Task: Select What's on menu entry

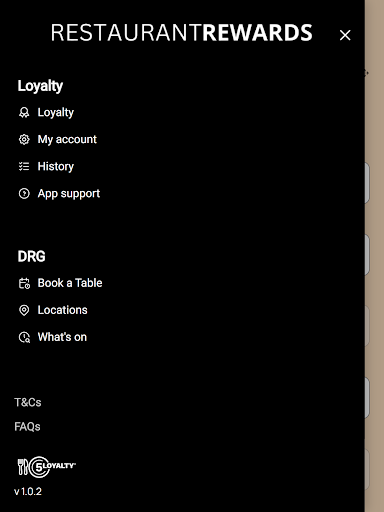Action: [62, 337]
